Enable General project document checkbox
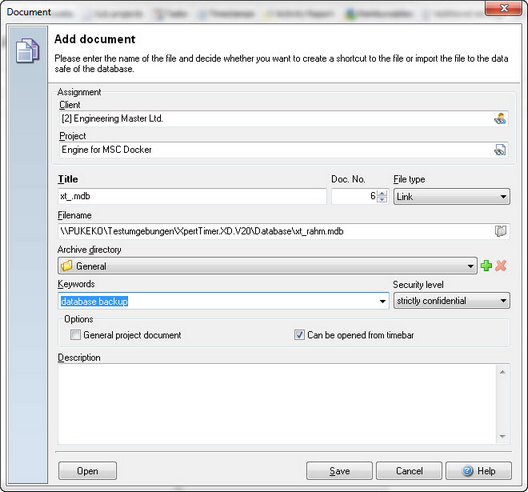This screenshot has height=492, width=528. pos(75,335)
